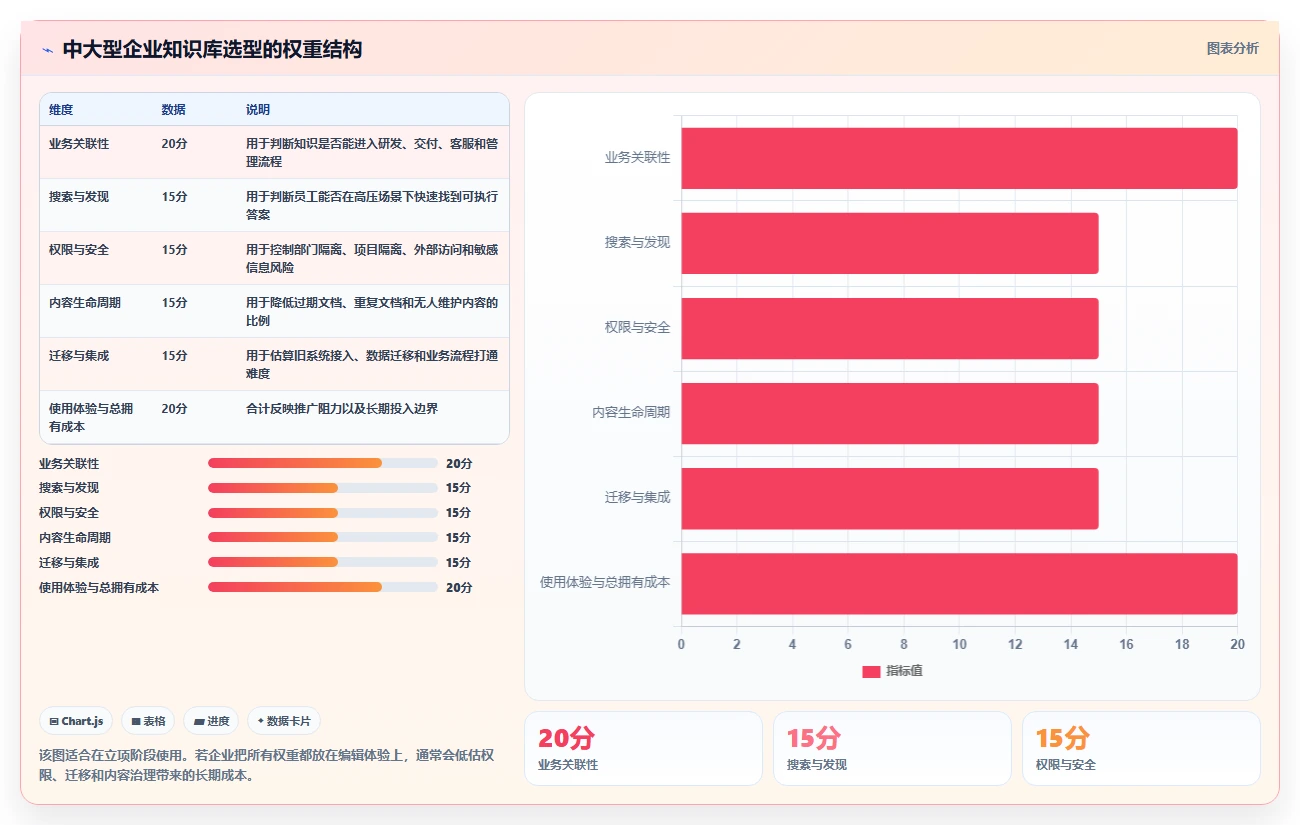Click the 搜索与发现 bar in chart
This screenshot has width=1300, height=825.
click(890, 243)
